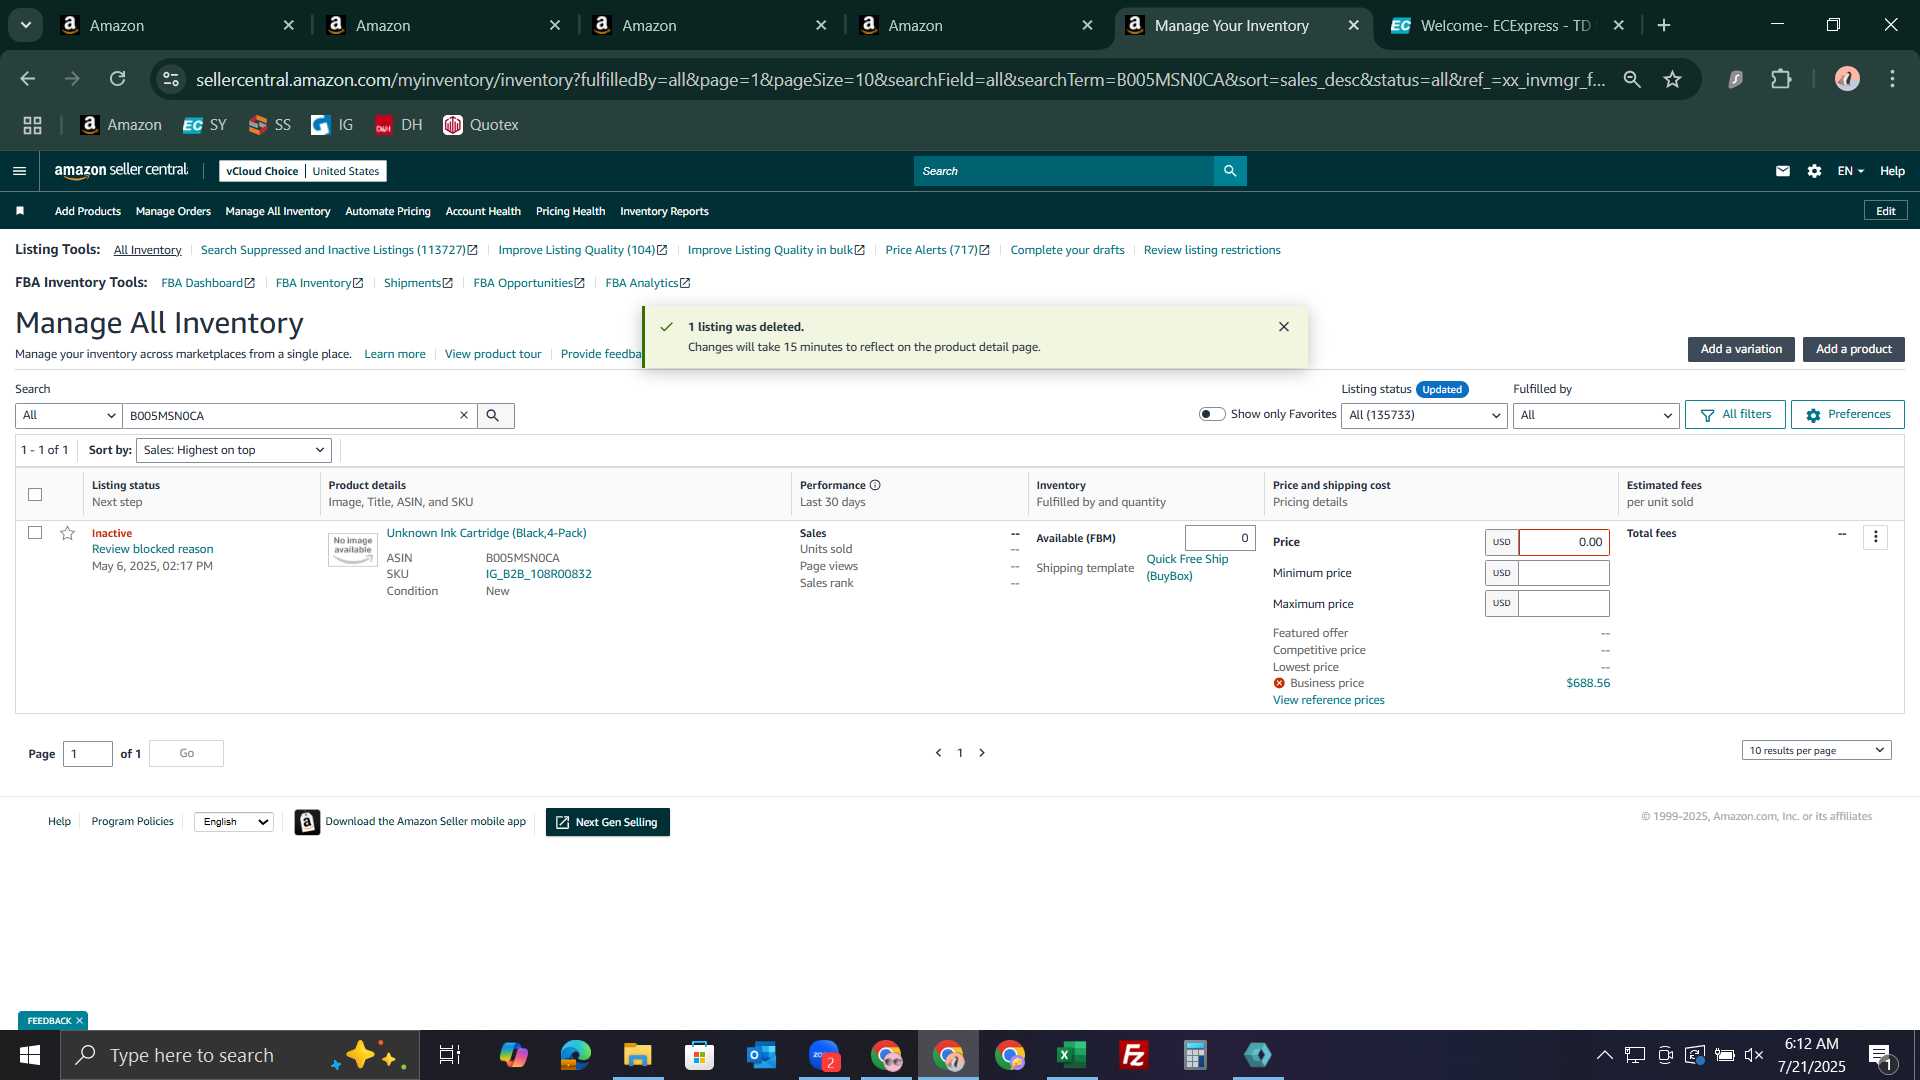1920x1080 pixels.
Task: Open the settings gear in the header
Action: pyautogui.click(x=1814, y=171)
